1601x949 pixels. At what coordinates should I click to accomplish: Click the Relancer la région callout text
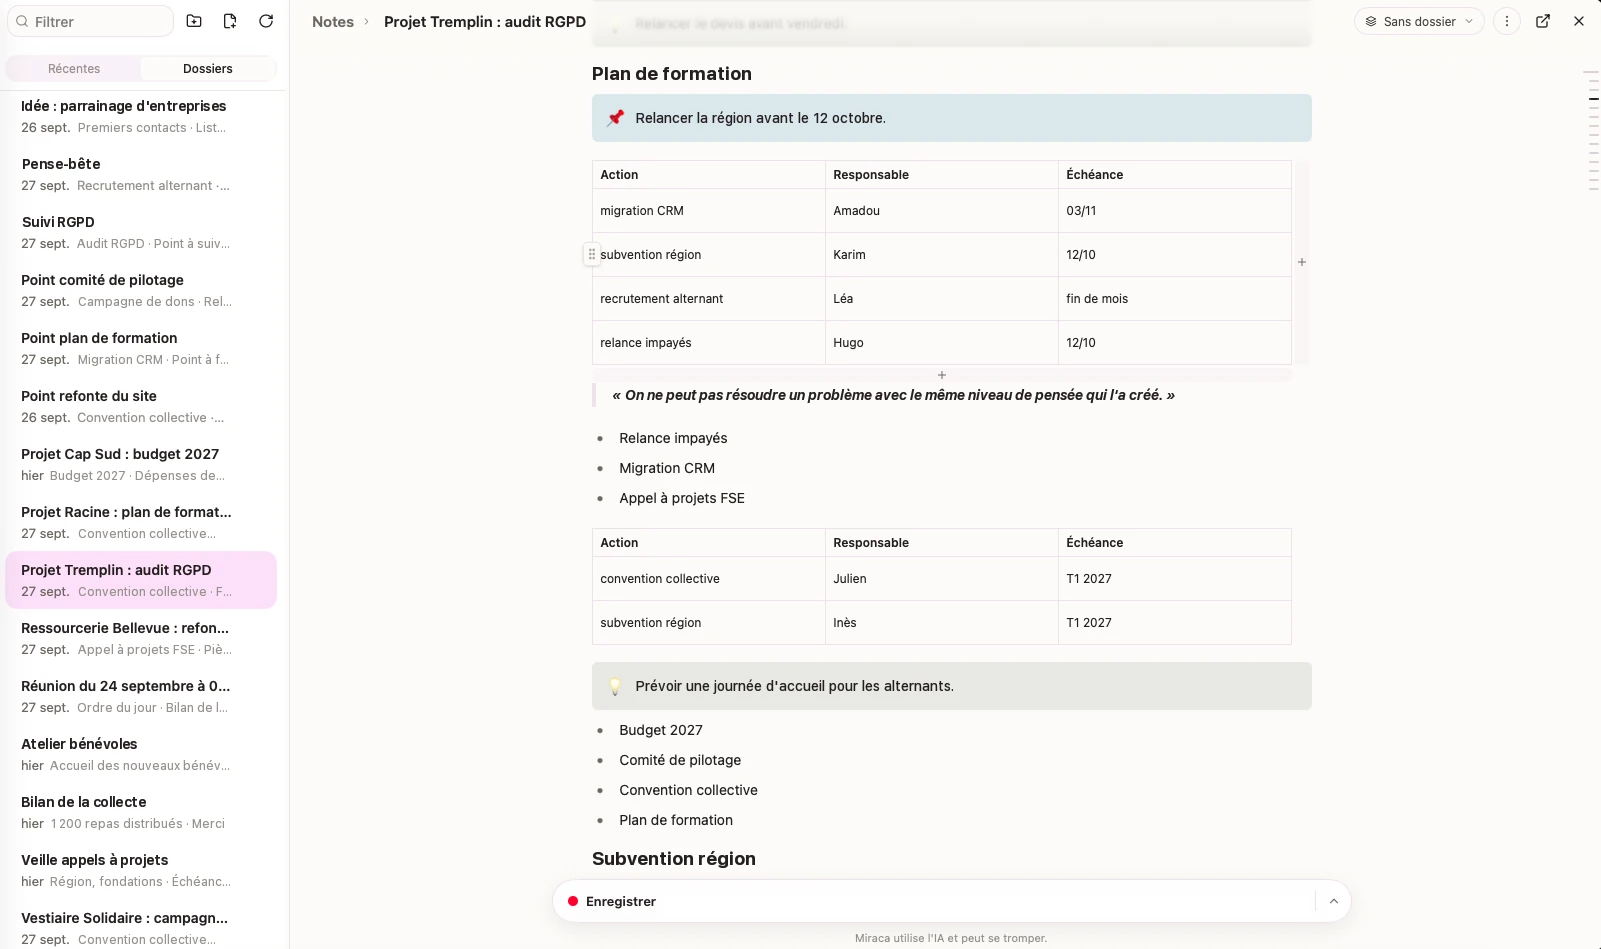click(x=760, y=118)
